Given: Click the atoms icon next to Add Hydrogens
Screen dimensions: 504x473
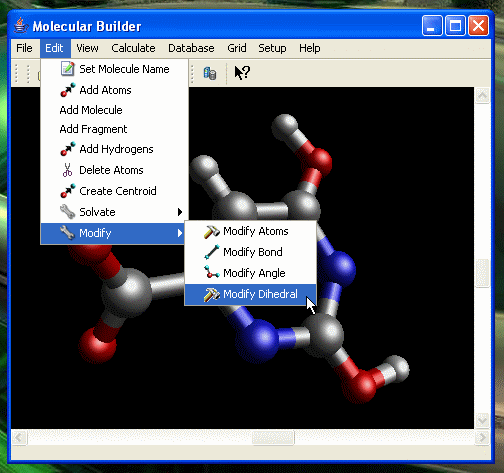Looking at the screenshot, I should (68, 149).
